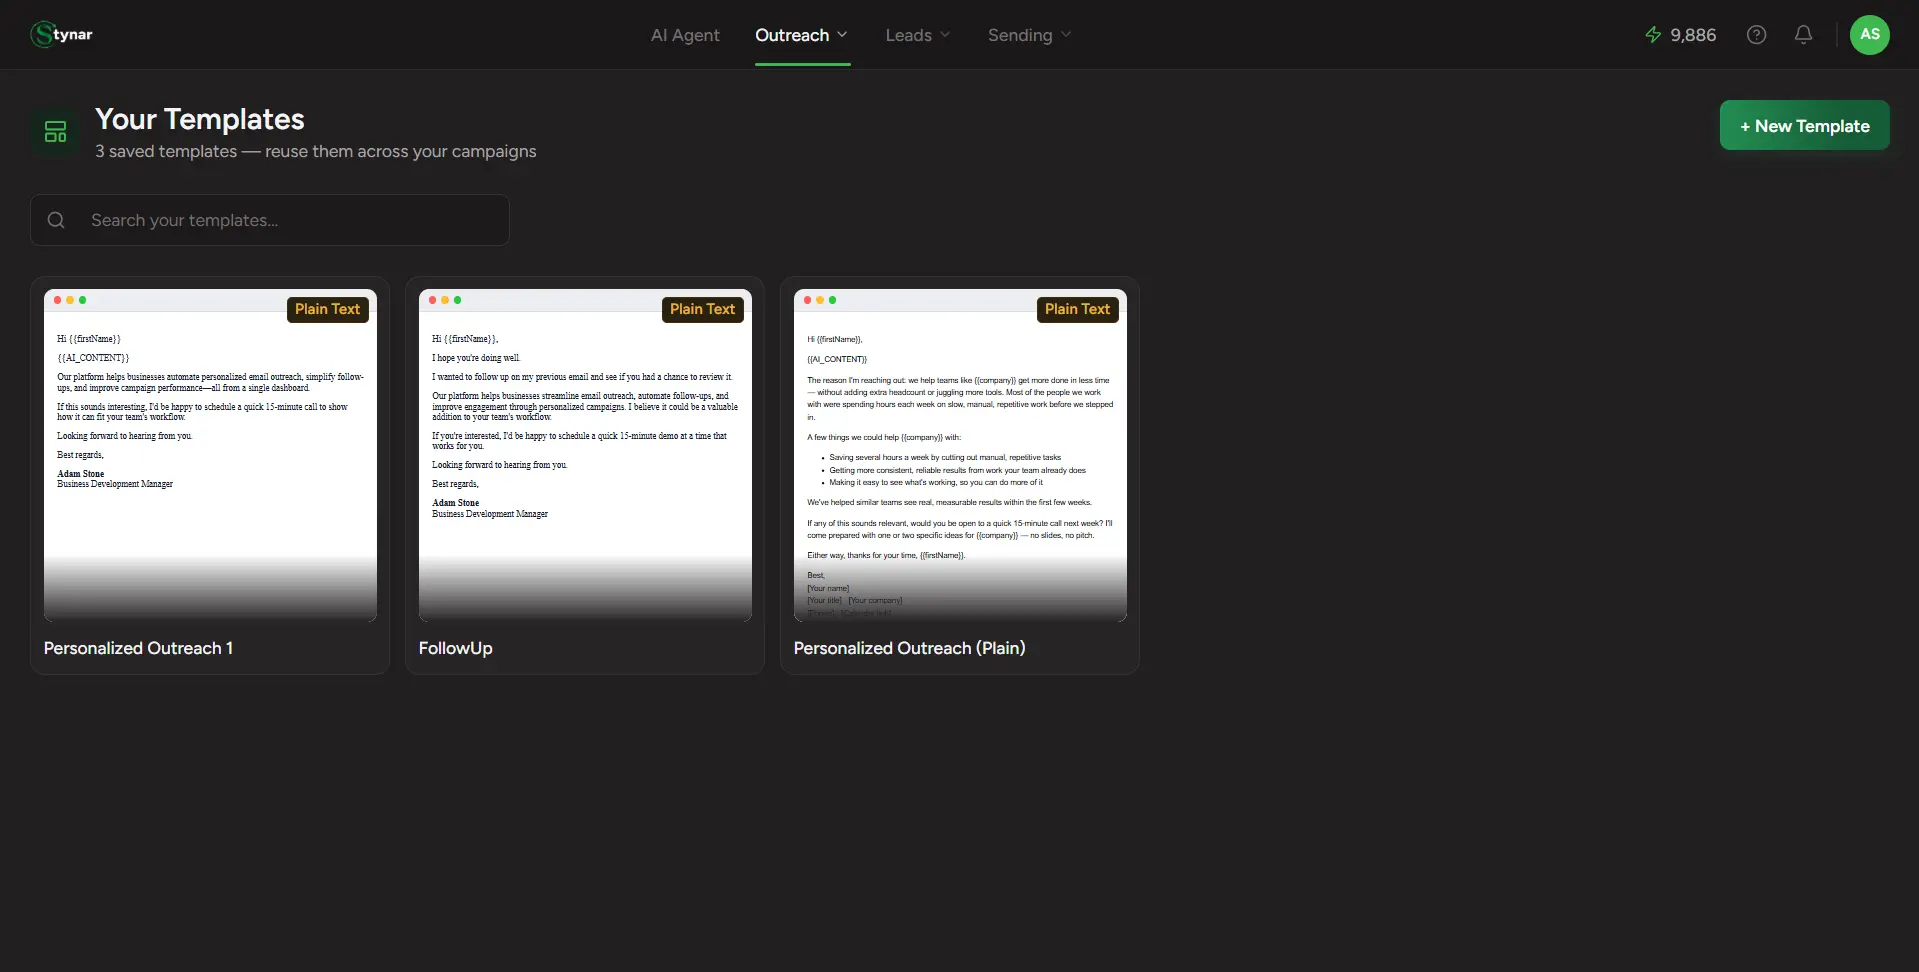This screenshot has width=1919, height=972.
Task: Expand the Leads dropdown menu
Action: click(917, 35)
